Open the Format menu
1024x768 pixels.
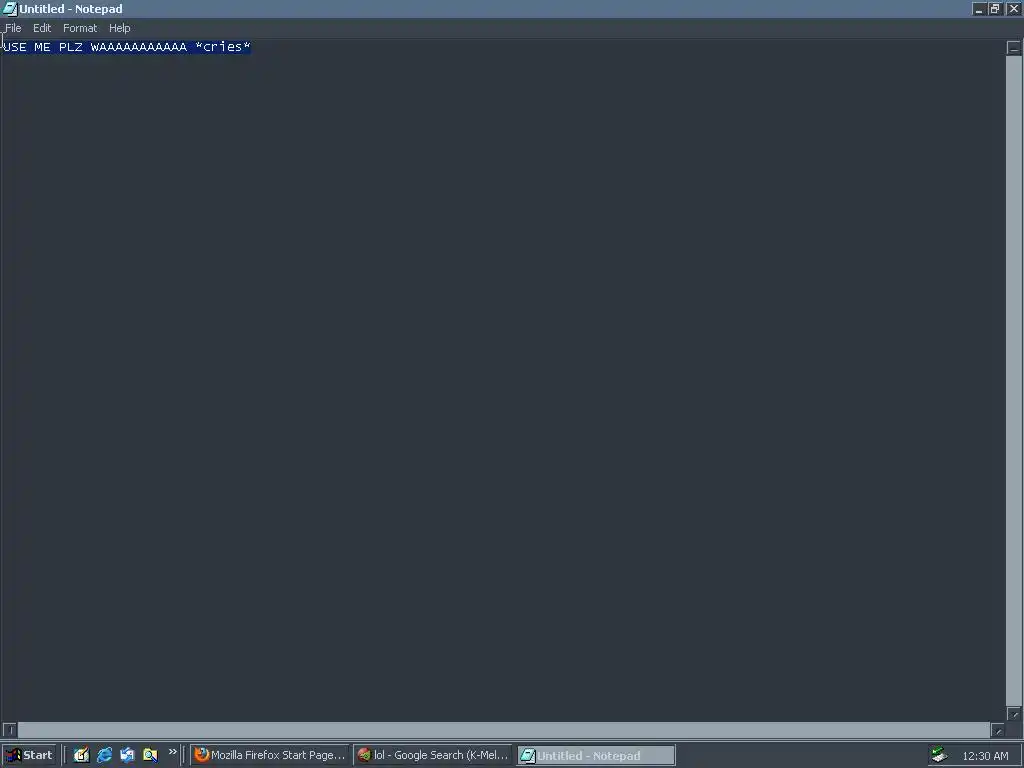(80, 28)
